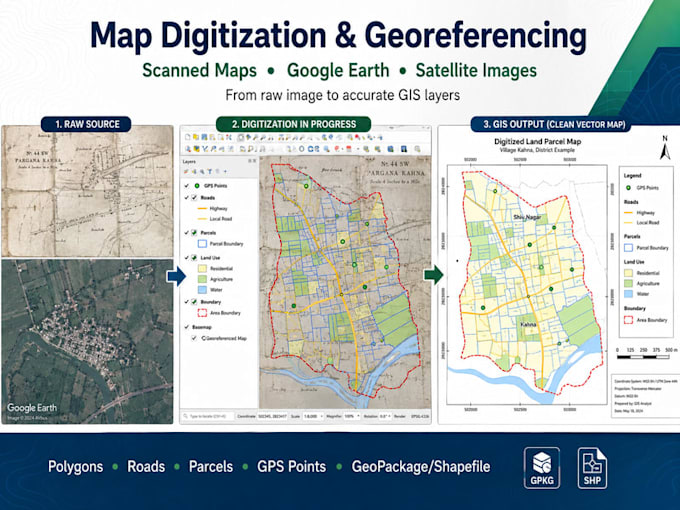Uncheck the Parcels layer group checkbox
Image resolution: width=680 pixels, height=510 pixels.
(194, 233)
